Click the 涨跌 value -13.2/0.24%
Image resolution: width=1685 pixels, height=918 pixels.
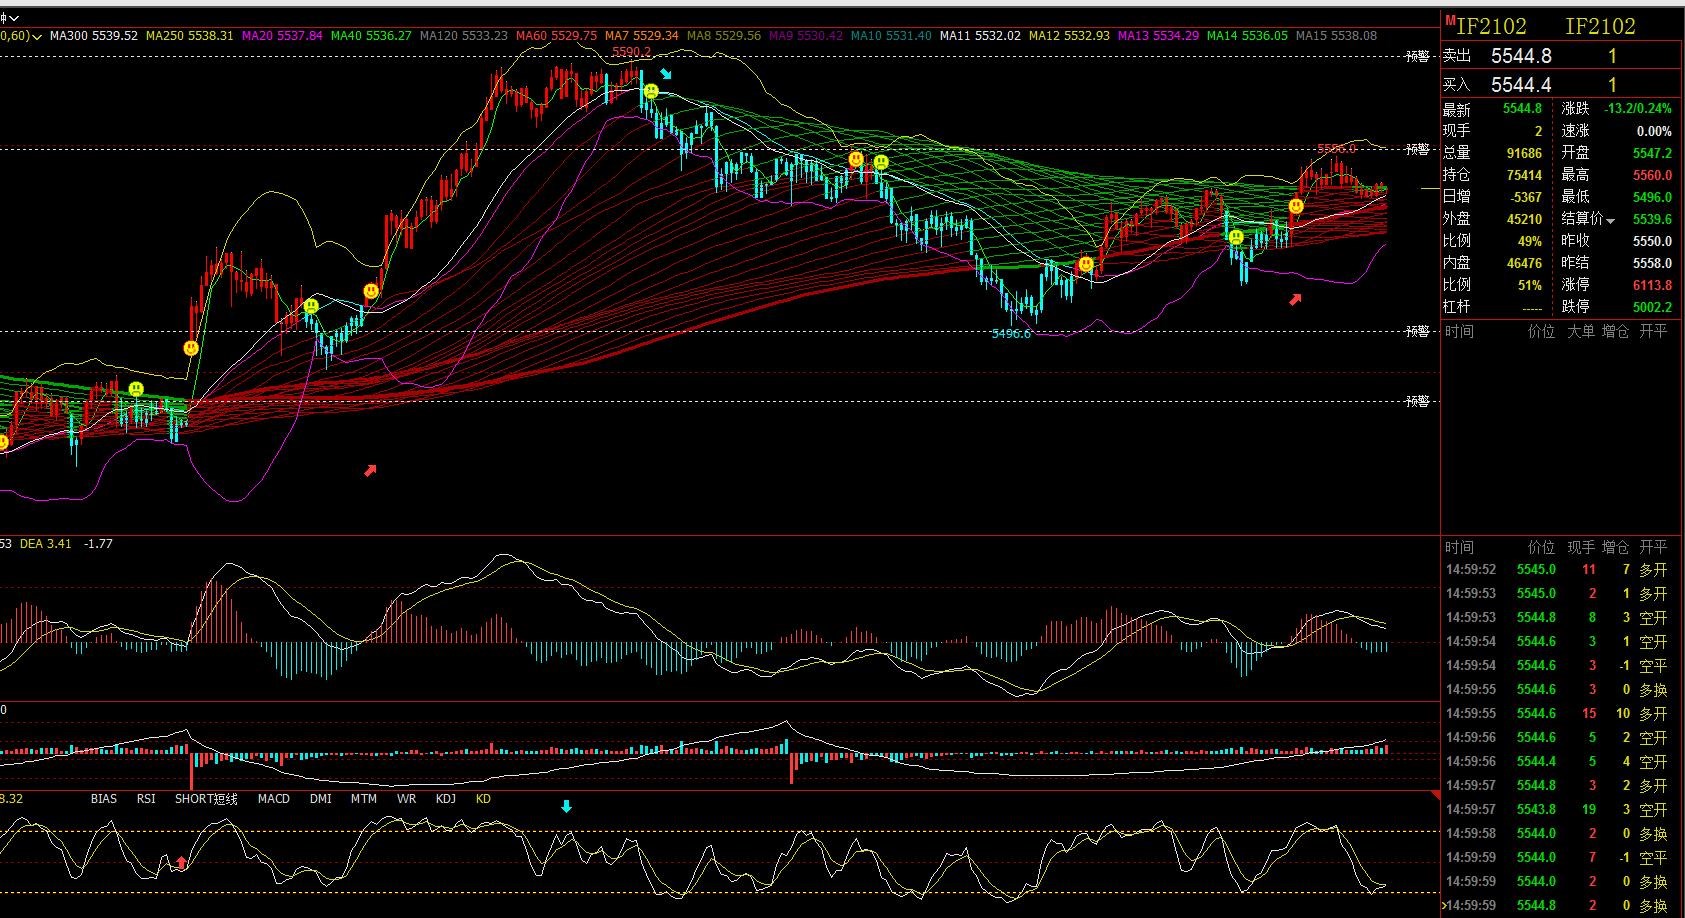tap(1637, 109)
